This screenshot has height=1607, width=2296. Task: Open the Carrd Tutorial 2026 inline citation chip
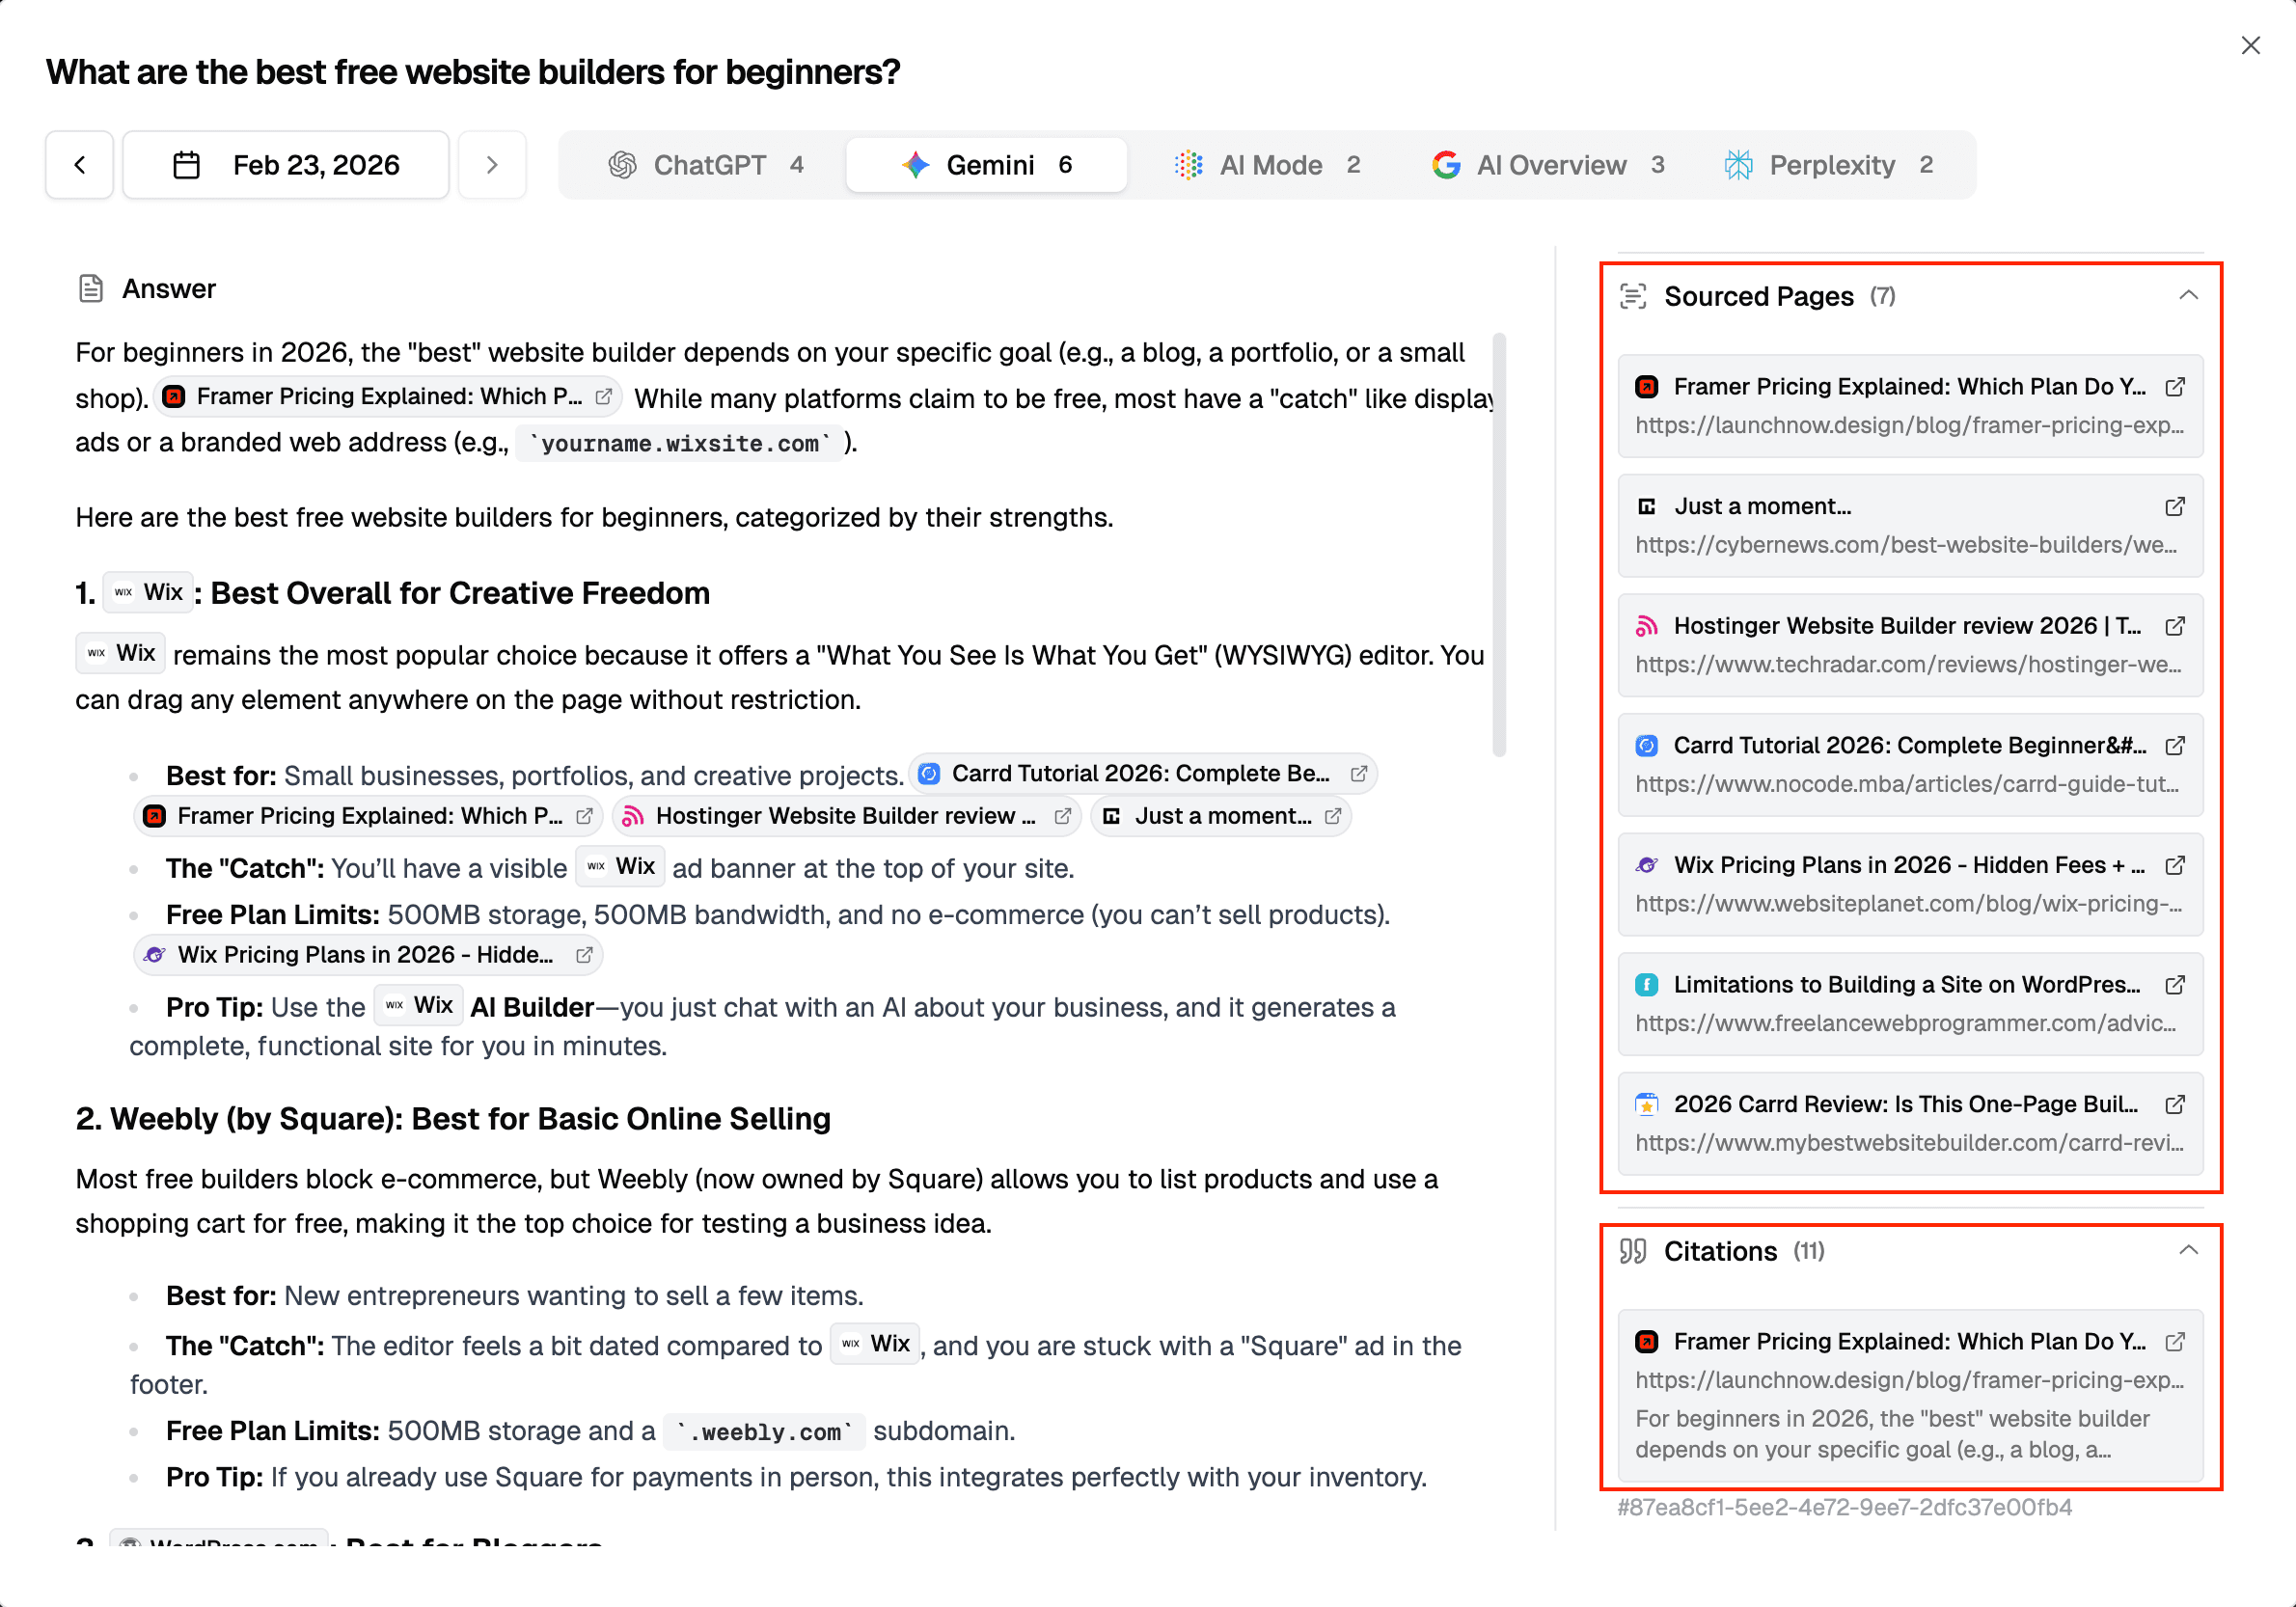(x=1142, y=774)
